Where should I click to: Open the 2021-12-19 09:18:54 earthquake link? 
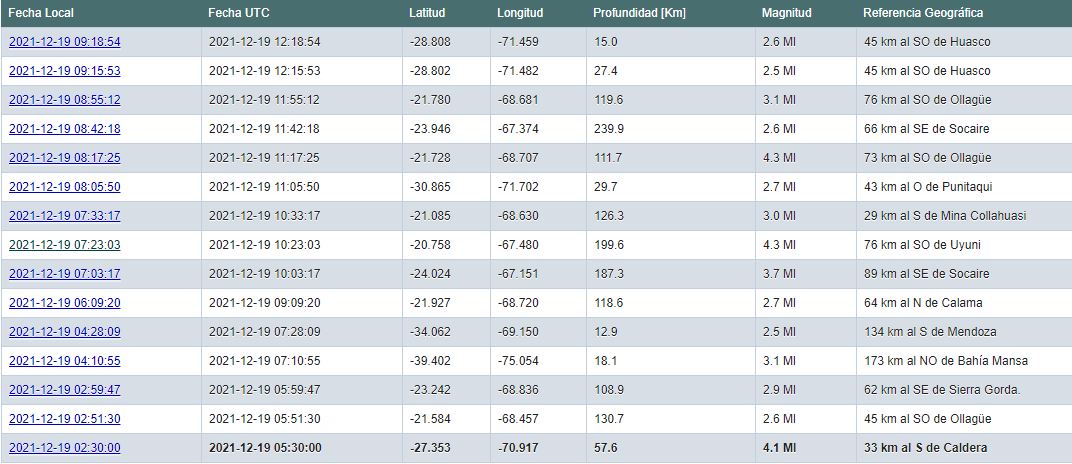[x=64, y=42]
